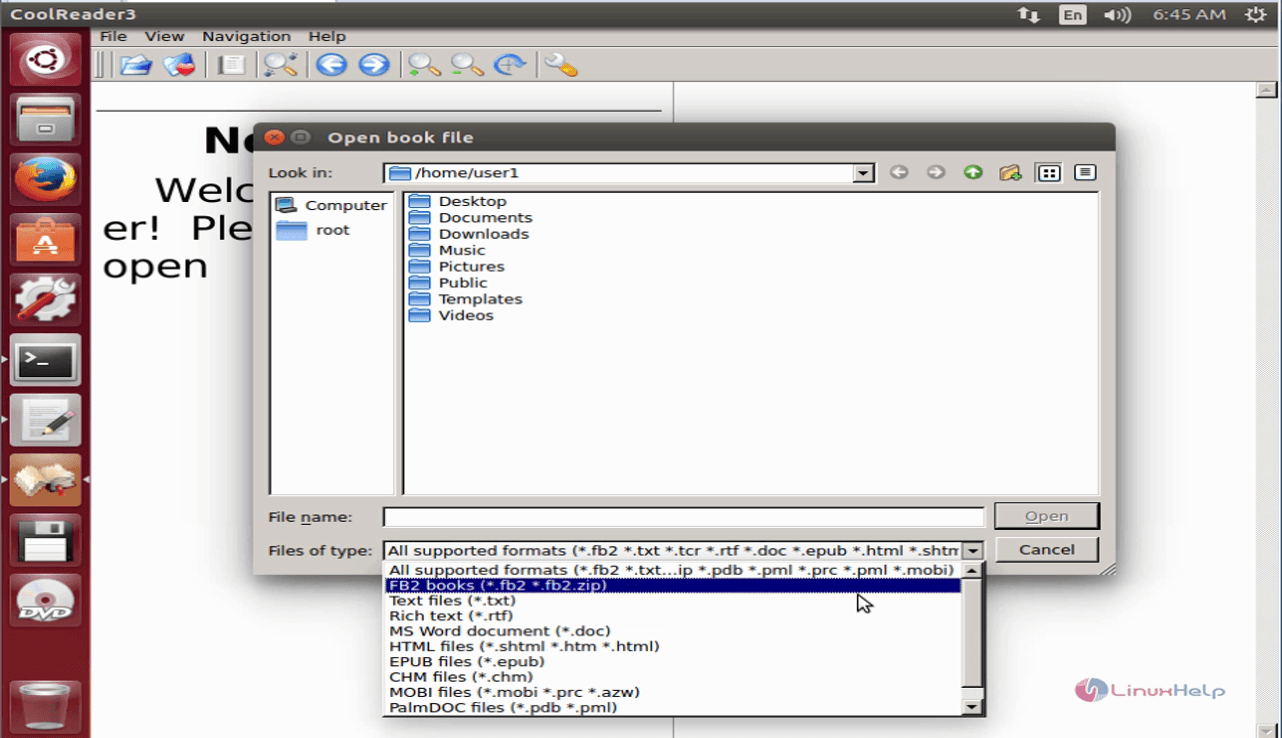Viewport: 1282px width, 738px height.
Task: Select the Pictures folder
Action: [x=457, y=266]
